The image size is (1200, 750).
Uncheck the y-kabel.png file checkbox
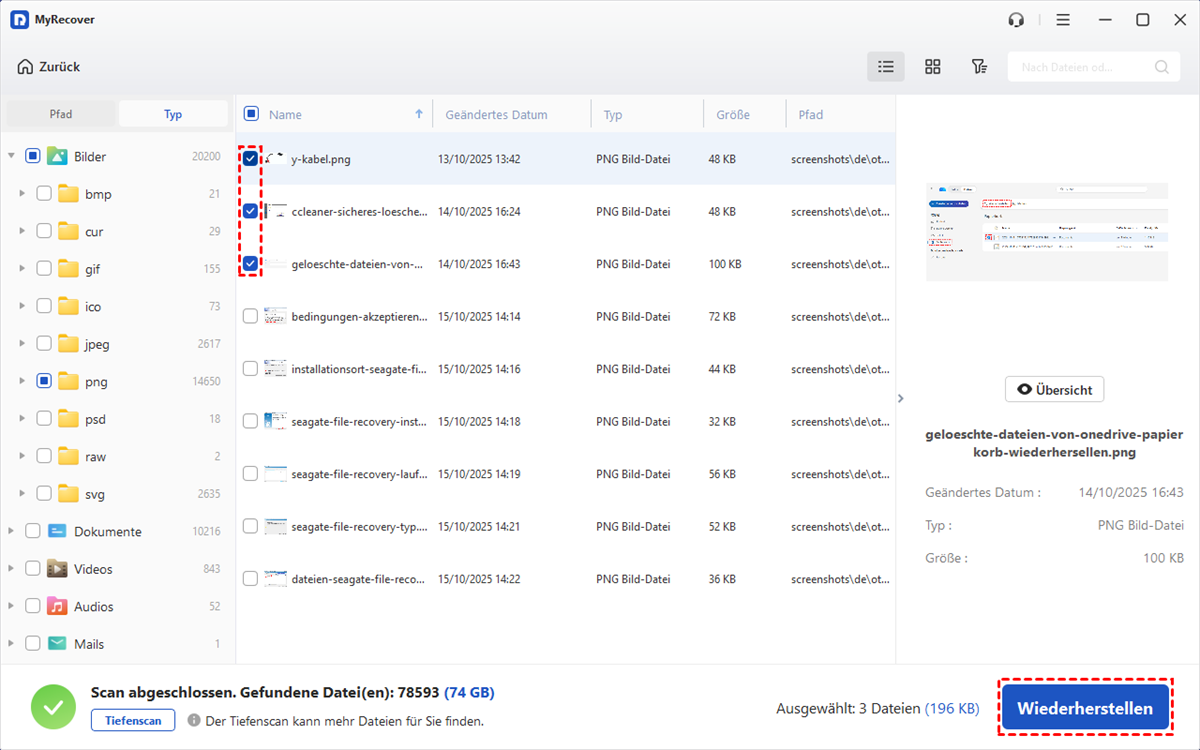[x=250, y=158]
